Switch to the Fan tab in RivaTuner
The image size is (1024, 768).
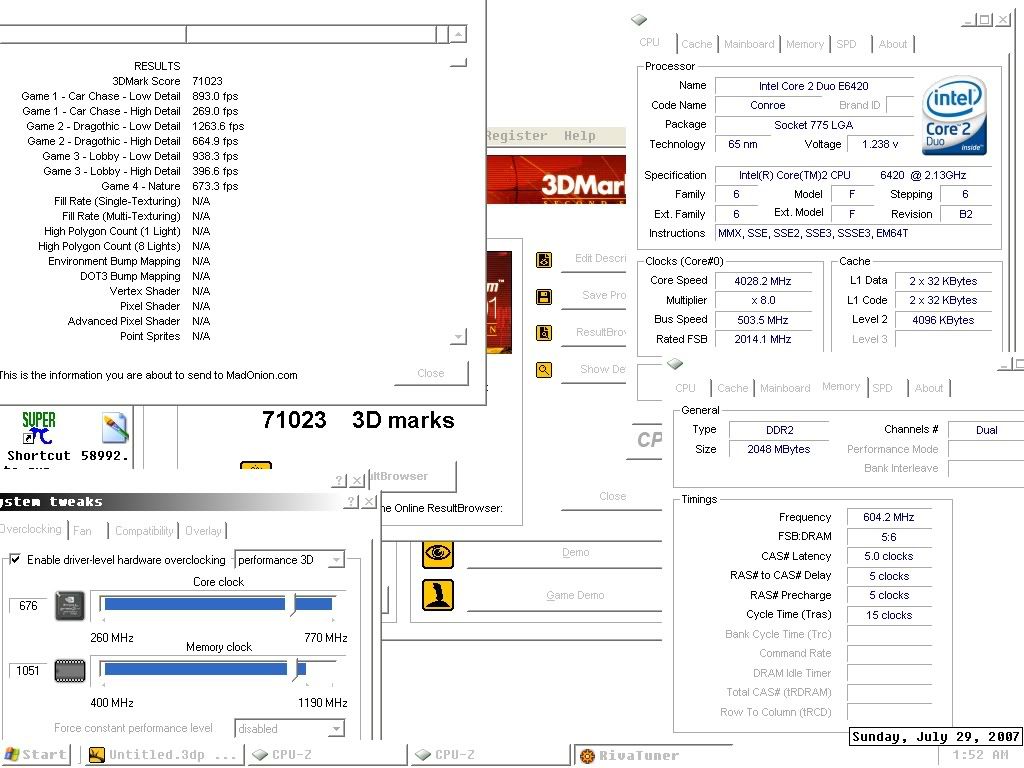(x=82, y=530)
